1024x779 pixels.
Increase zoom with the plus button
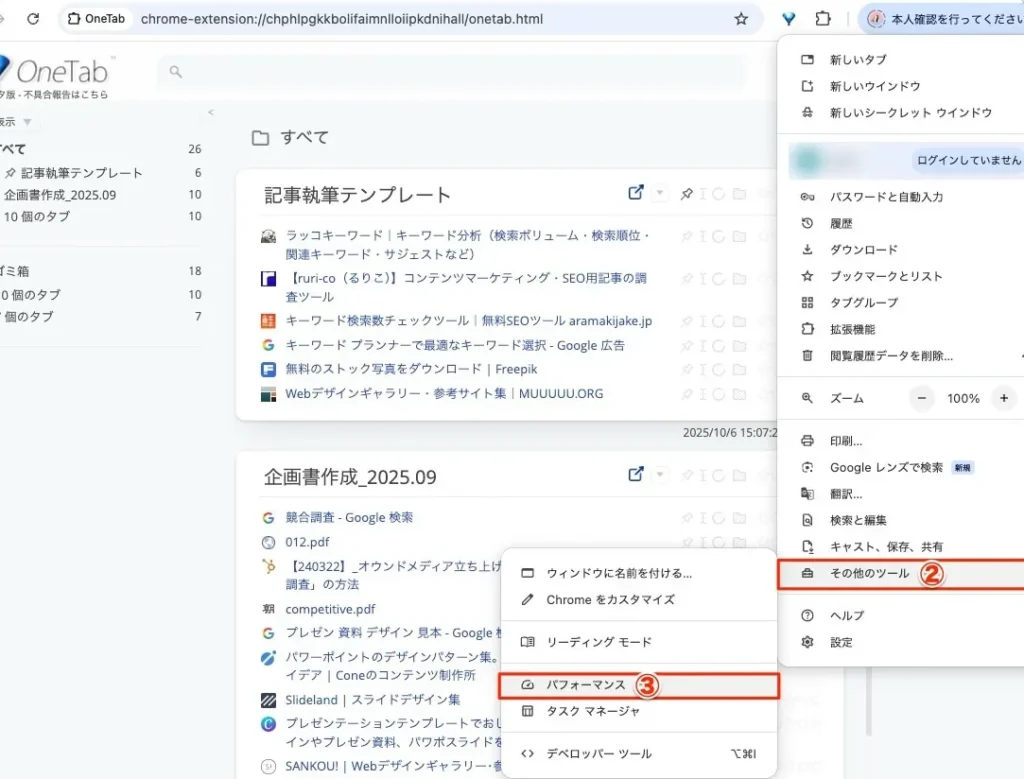[x=1004, y=398]
